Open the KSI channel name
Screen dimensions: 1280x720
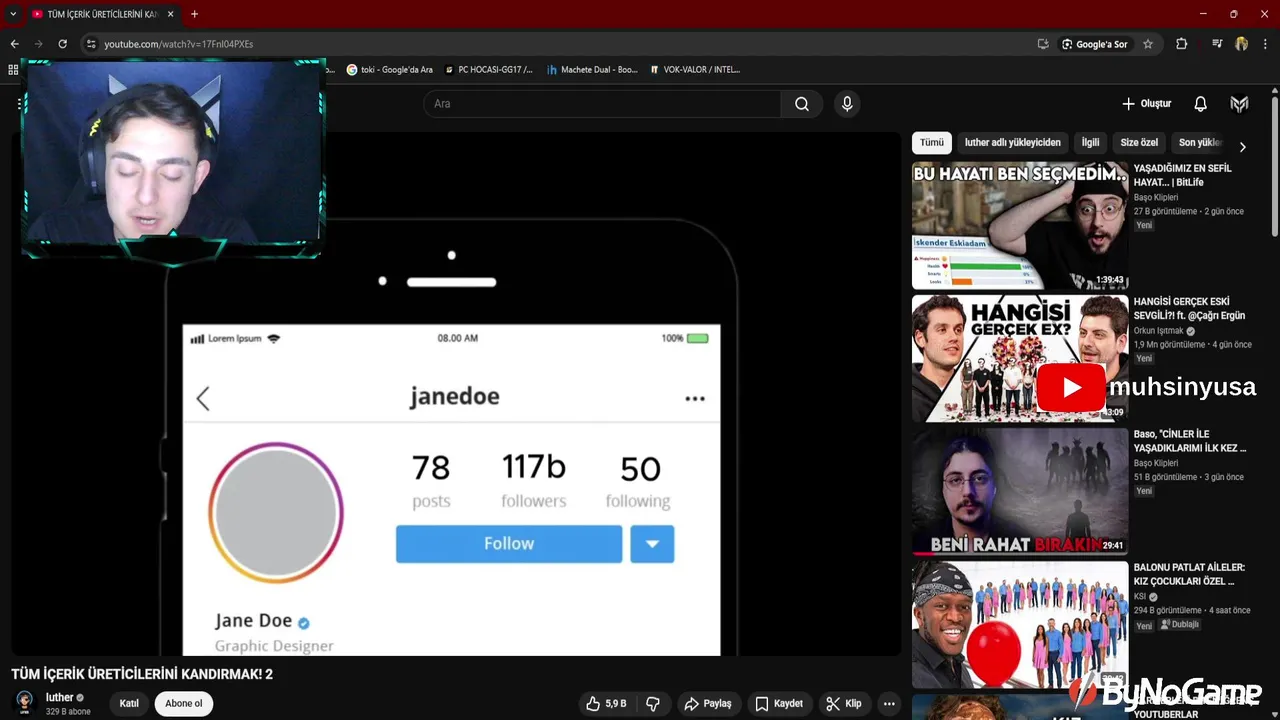point(1140,597)
